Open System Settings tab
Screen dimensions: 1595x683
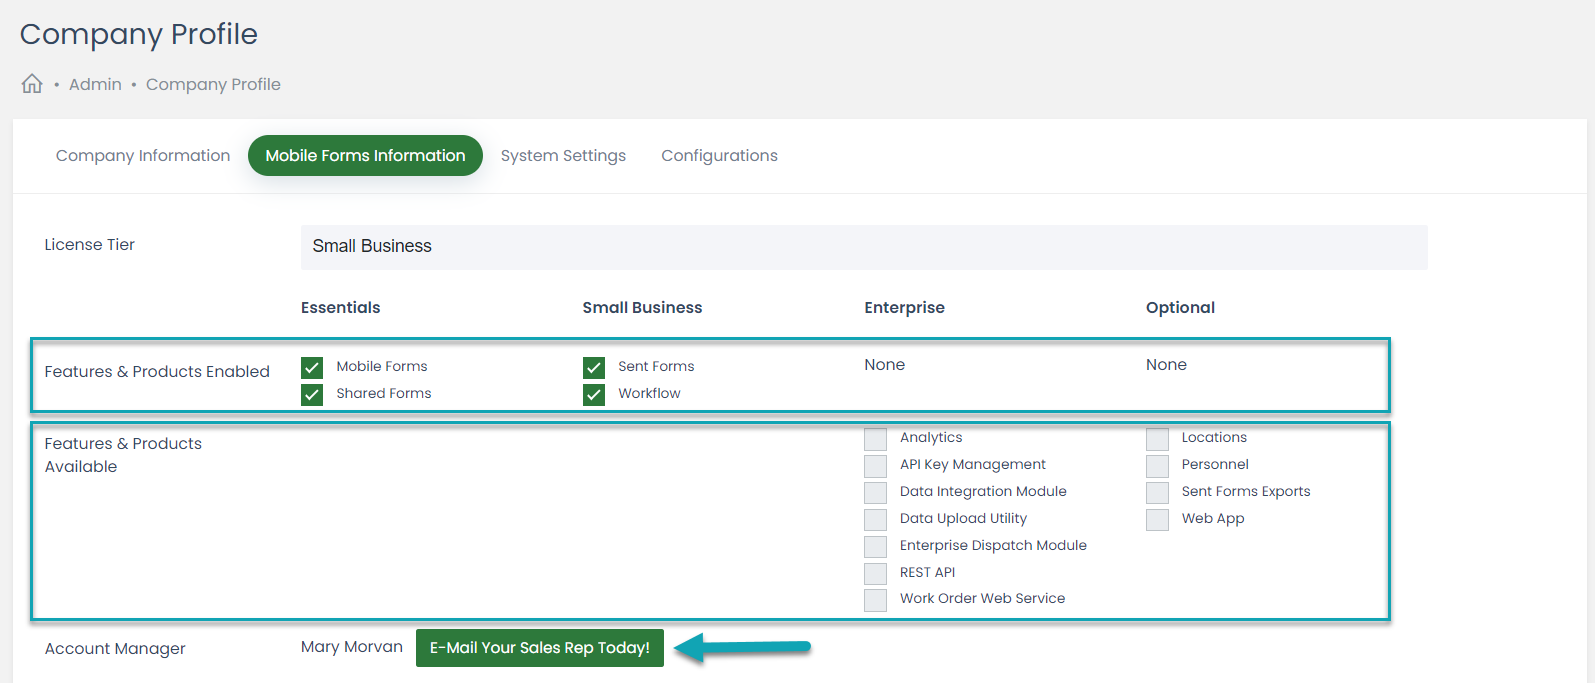tap(563, 156)
